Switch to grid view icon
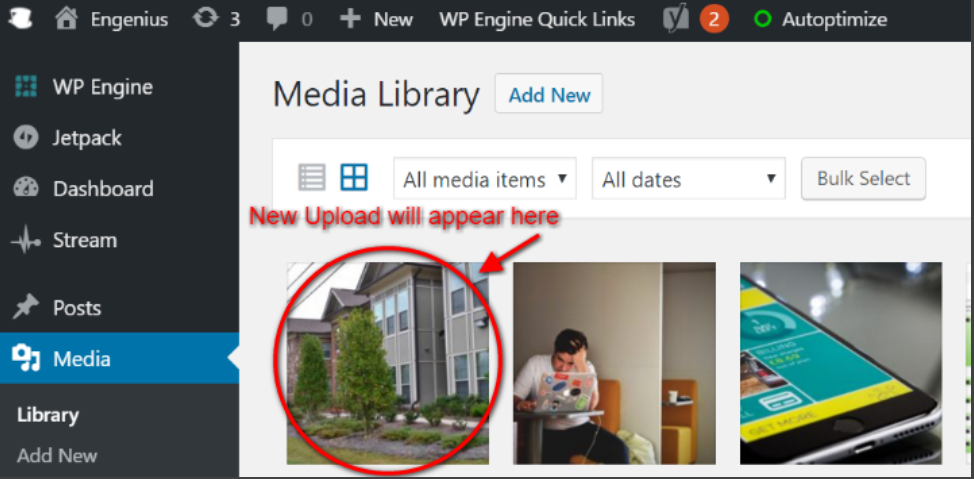This screenshot has width=974, height=479. (354, 178)
